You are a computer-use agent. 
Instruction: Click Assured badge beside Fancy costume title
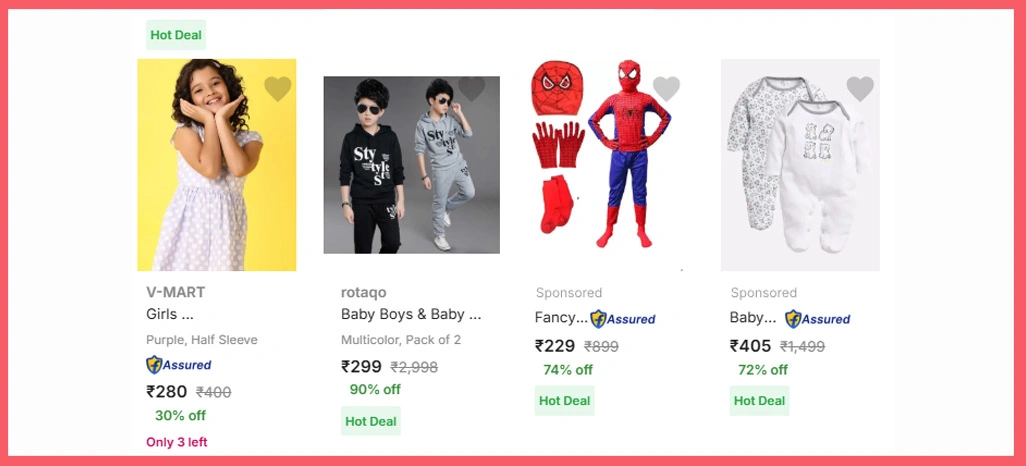tap(623, 319)
